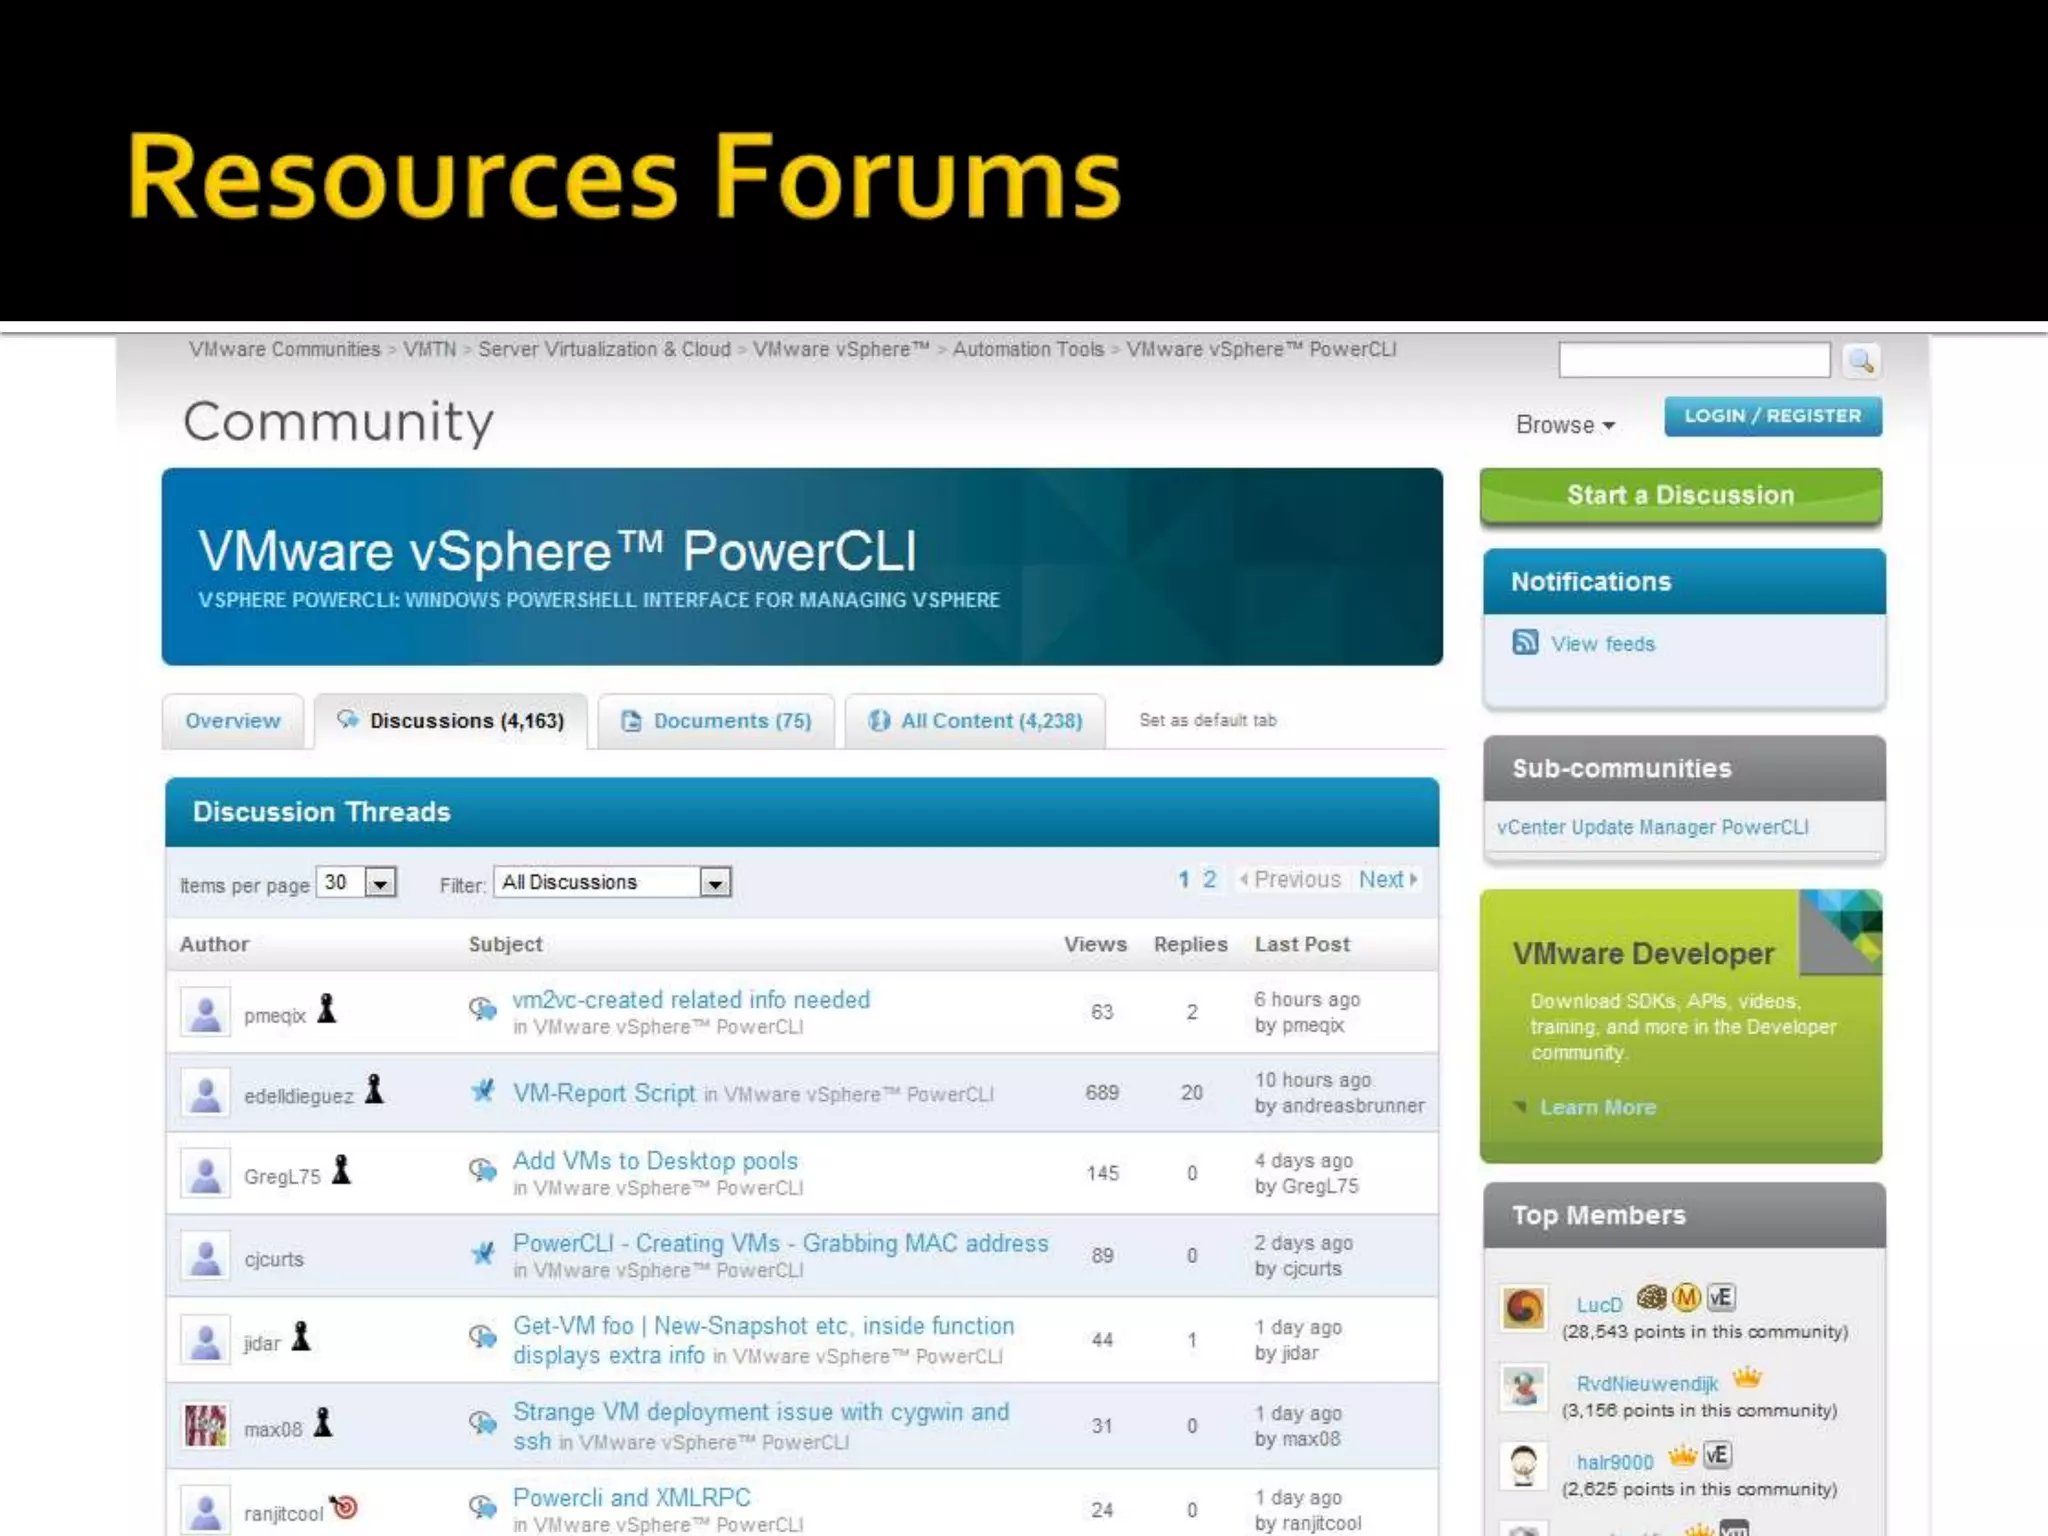This screenshot has width=2048, height=1536.
Task: Click the discussion bubble icon beside vm2vc-created thread
Action: coord(483,1008)
